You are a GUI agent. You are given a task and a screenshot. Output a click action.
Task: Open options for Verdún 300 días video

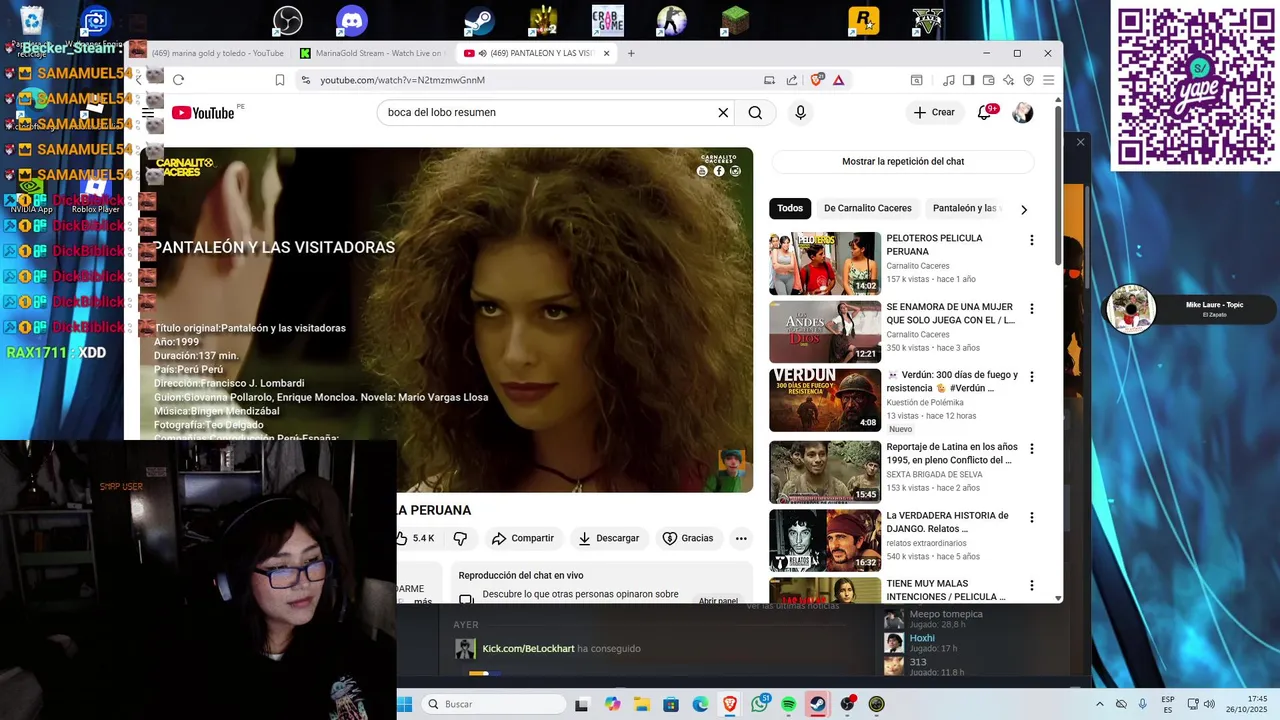pyautogui.click(x=1031, y=377)
